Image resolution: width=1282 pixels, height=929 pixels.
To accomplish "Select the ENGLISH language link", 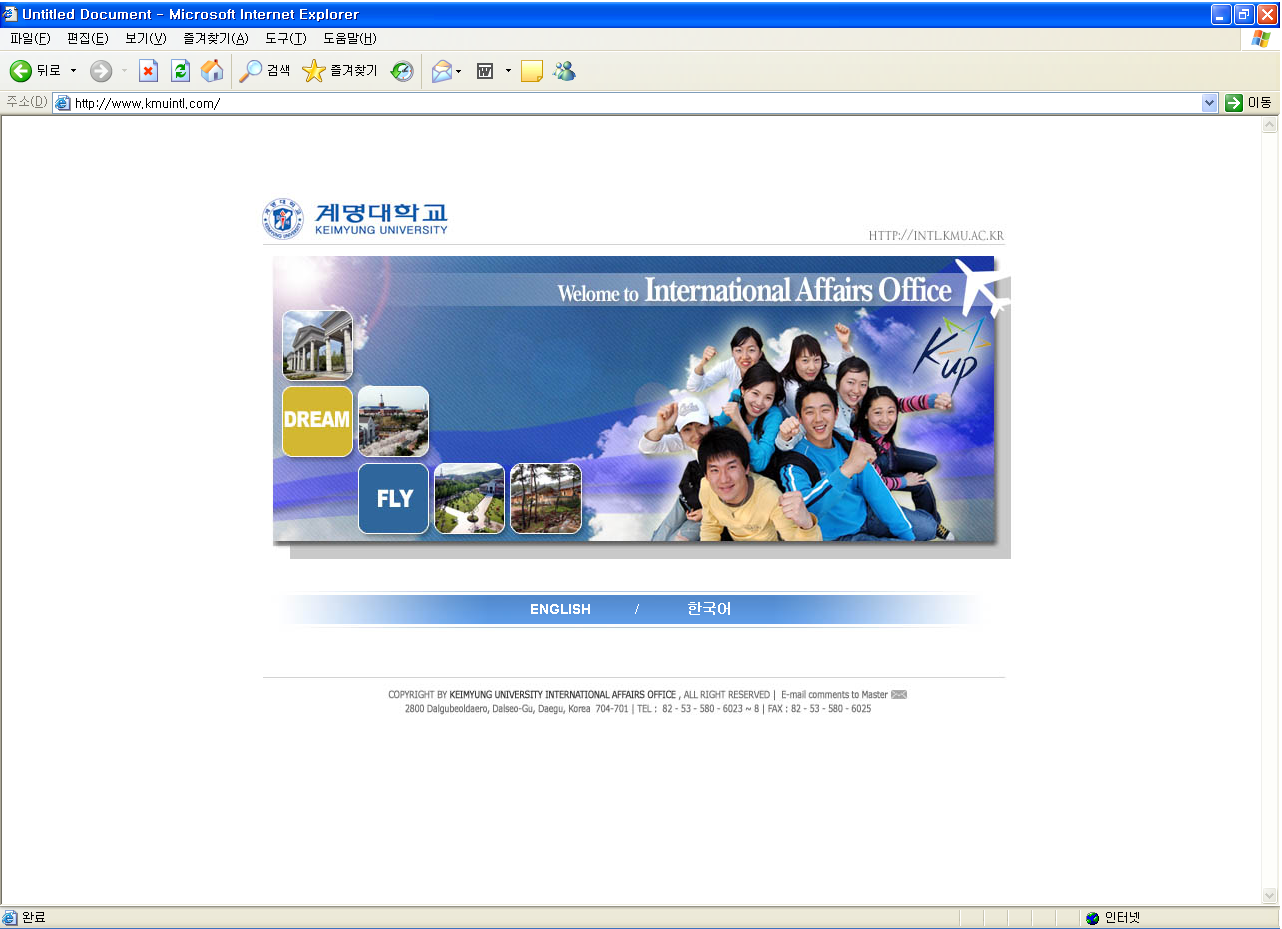I will [560, 609].
